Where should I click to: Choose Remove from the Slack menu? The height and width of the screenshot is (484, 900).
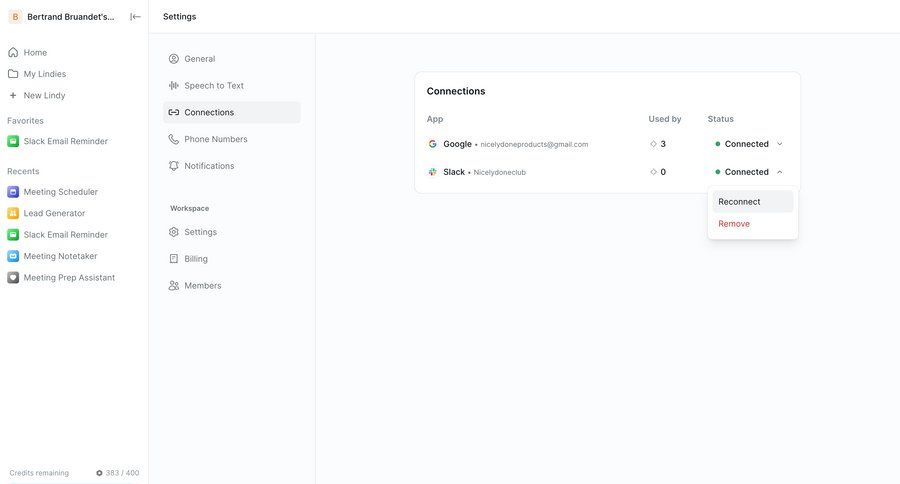[752, 223]
